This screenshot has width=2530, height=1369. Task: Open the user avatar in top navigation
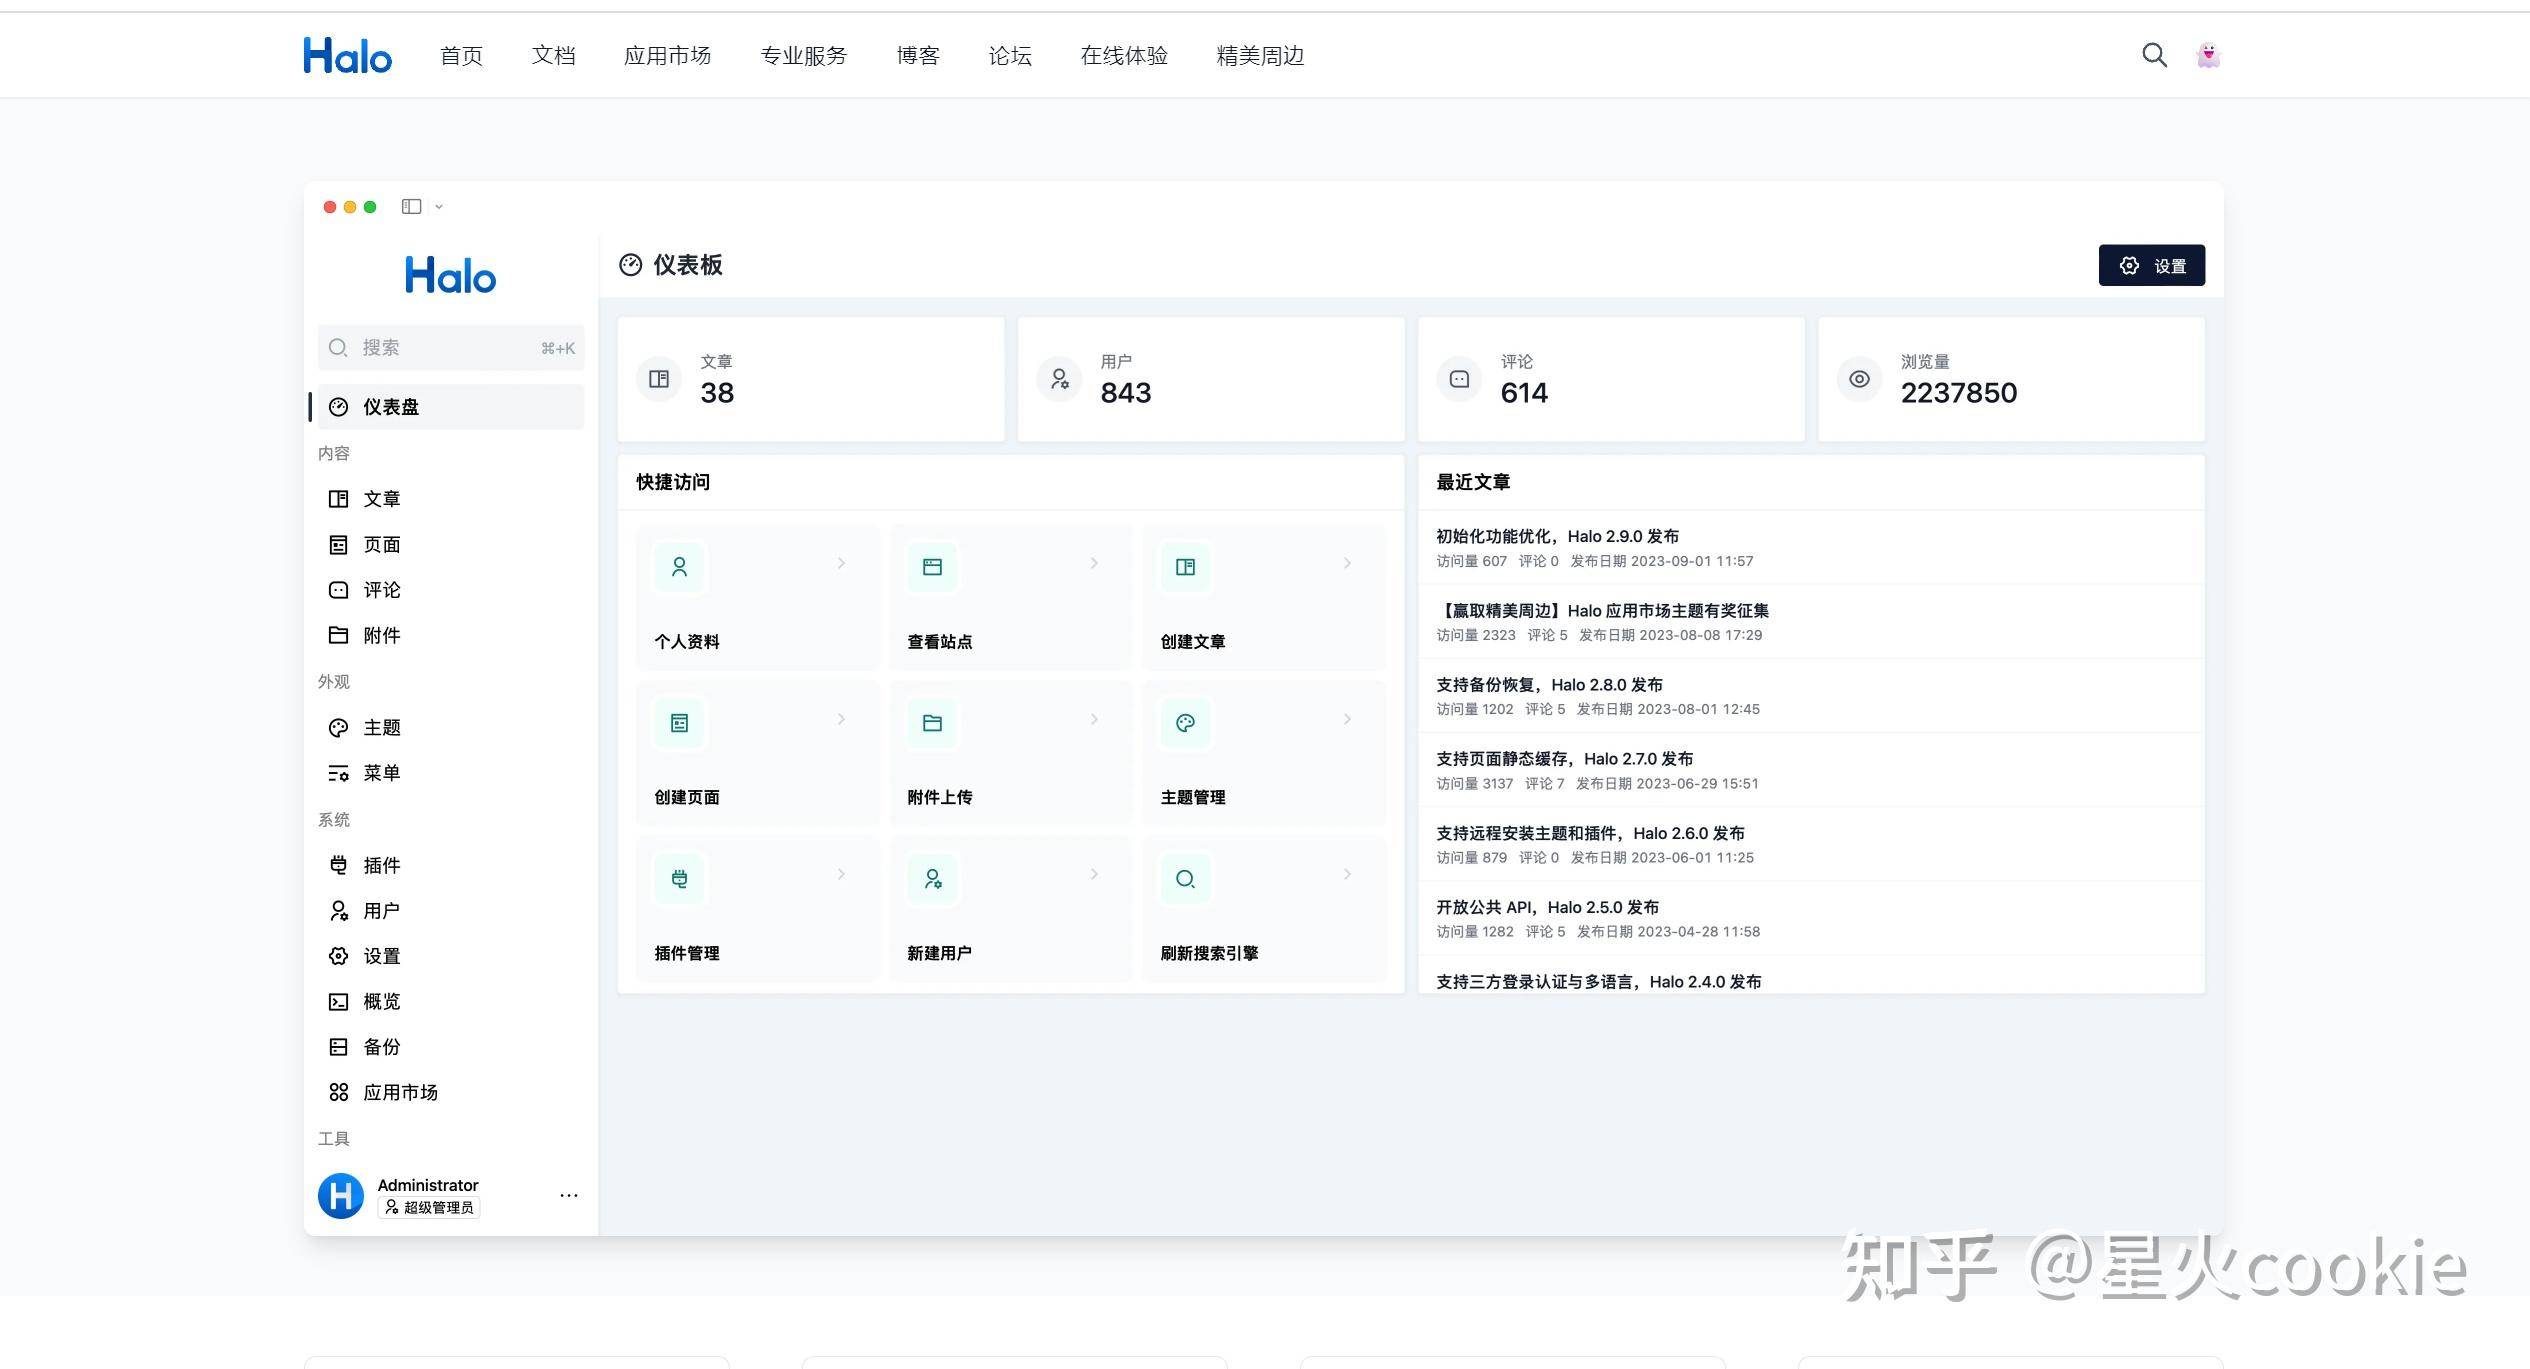click(2208, 55)
